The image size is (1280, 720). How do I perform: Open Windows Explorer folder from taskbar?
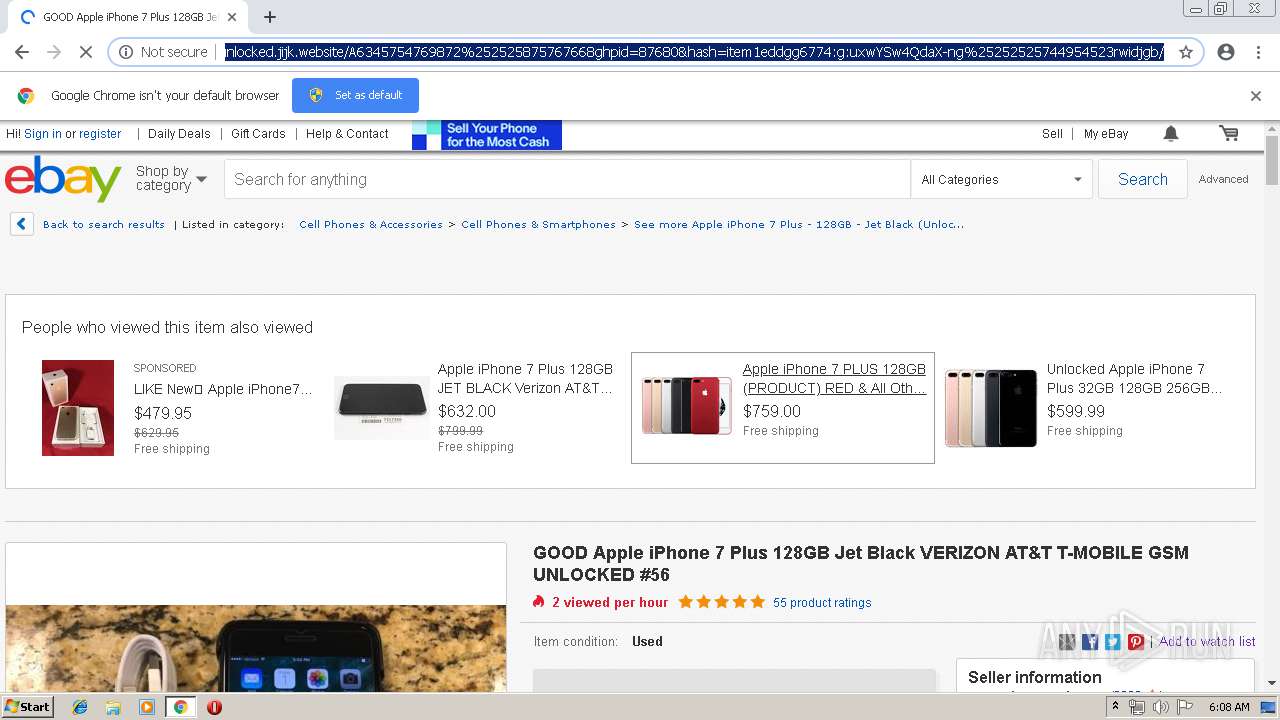coord(113,707)
